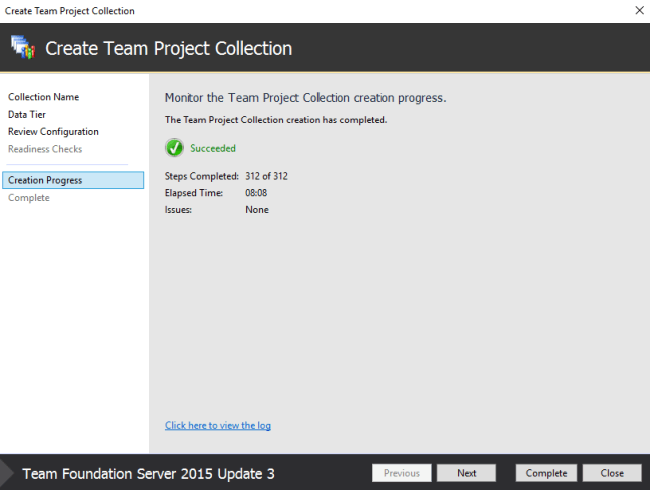The width and height of the screenshot is (650, 490).
Task: Click 'The Team Project Collection creation has completed.' text
Action: tap(276, 120)
